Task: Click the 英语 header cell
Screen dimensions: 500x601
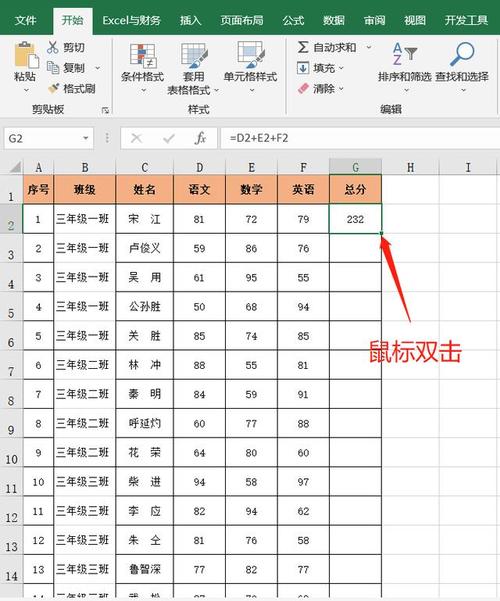Action: [303, 189]
